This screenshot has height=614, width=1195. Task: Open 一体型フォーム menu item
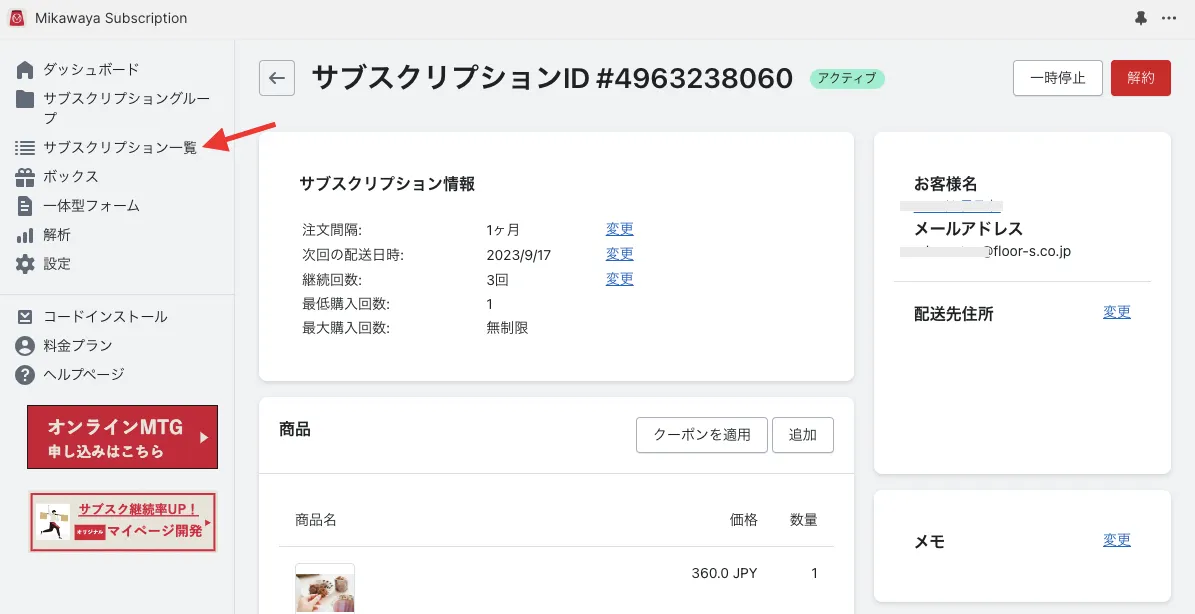click(x=91, y=206)
